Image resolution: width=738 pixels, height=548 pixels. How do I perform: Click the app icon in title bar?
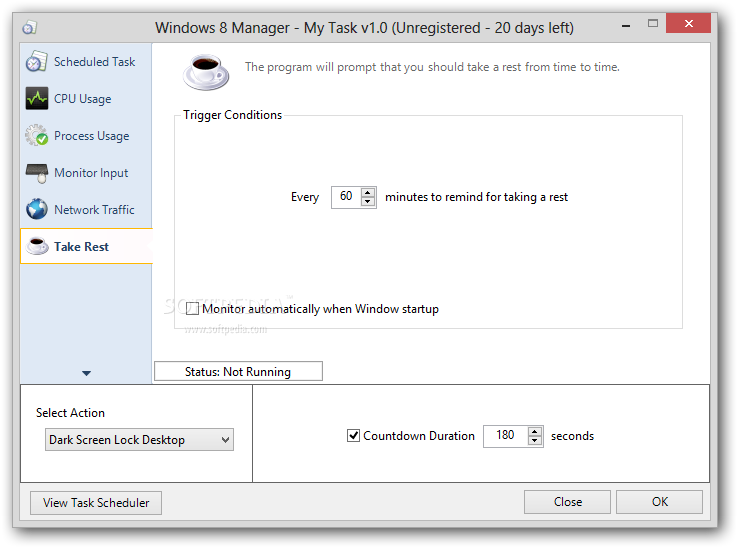[x=29, y=28]
